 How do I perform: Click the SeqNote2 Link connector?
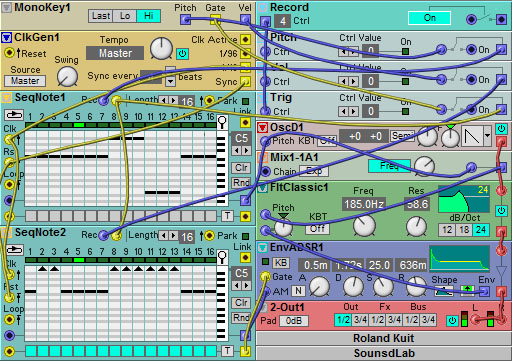pyautogui.click(x=246, y=257)
